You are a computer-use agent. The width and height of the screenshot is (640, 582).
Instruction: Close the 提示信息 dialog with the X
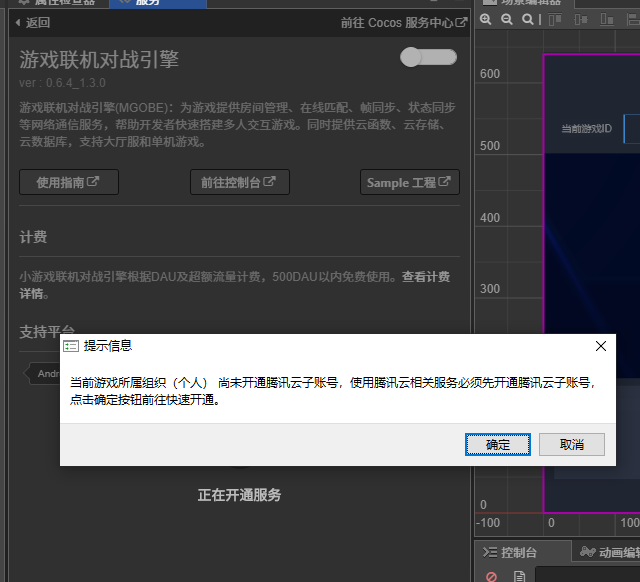click(x=600, y=346)
